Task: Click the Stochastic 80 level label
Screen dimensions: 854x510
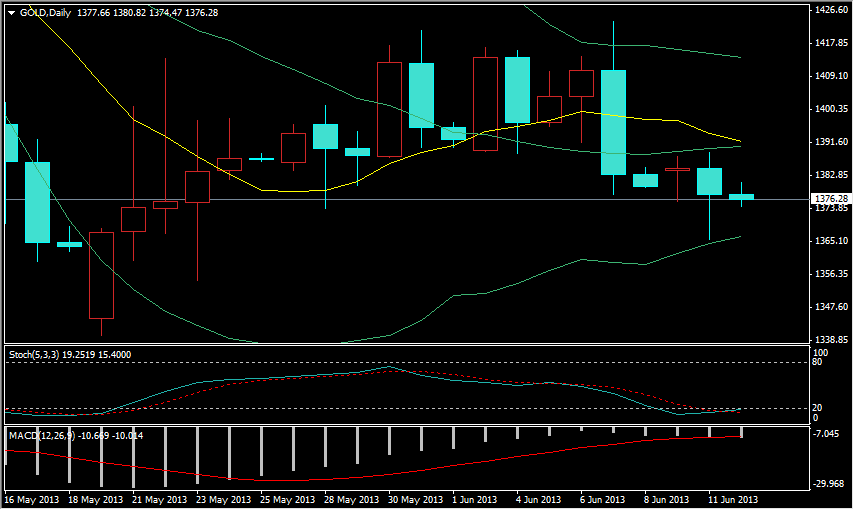Action: (x=817, y=362)
